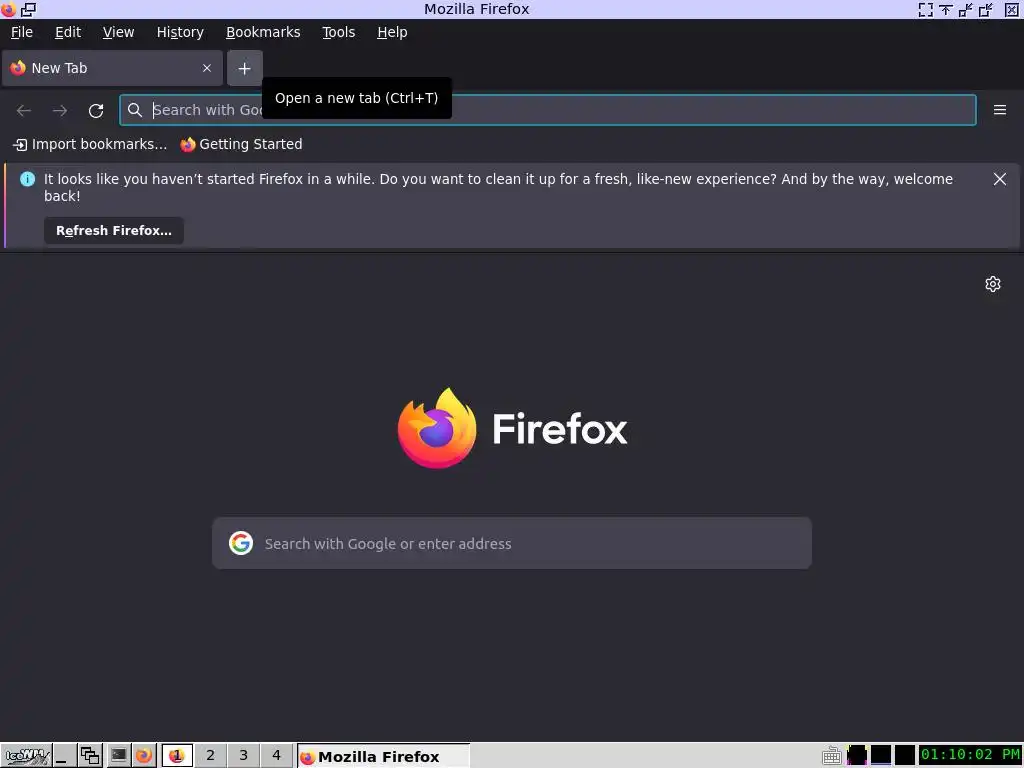Open the window list taskbar button
Screen dimensions: 1024x768
[90, 756]
